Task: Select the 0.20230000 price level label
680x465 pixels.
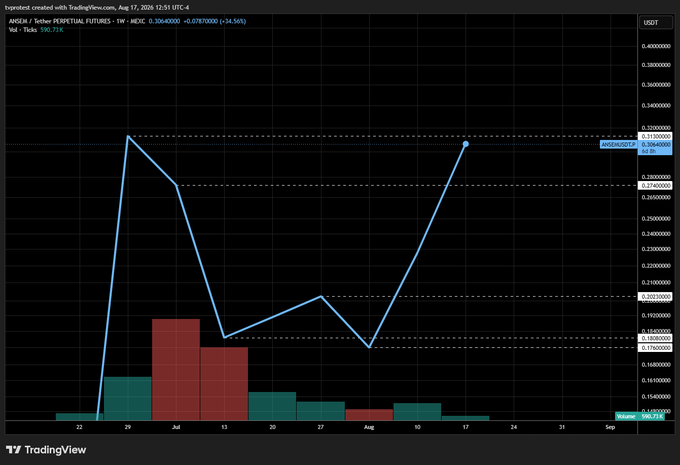Action: [656, 297]
